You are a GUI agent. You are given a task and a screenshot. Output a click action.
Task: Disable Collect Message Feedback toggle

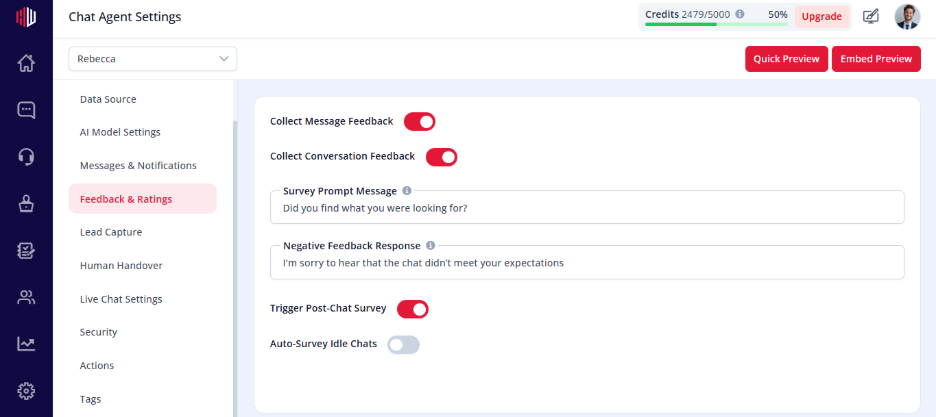tap(420, 122)
